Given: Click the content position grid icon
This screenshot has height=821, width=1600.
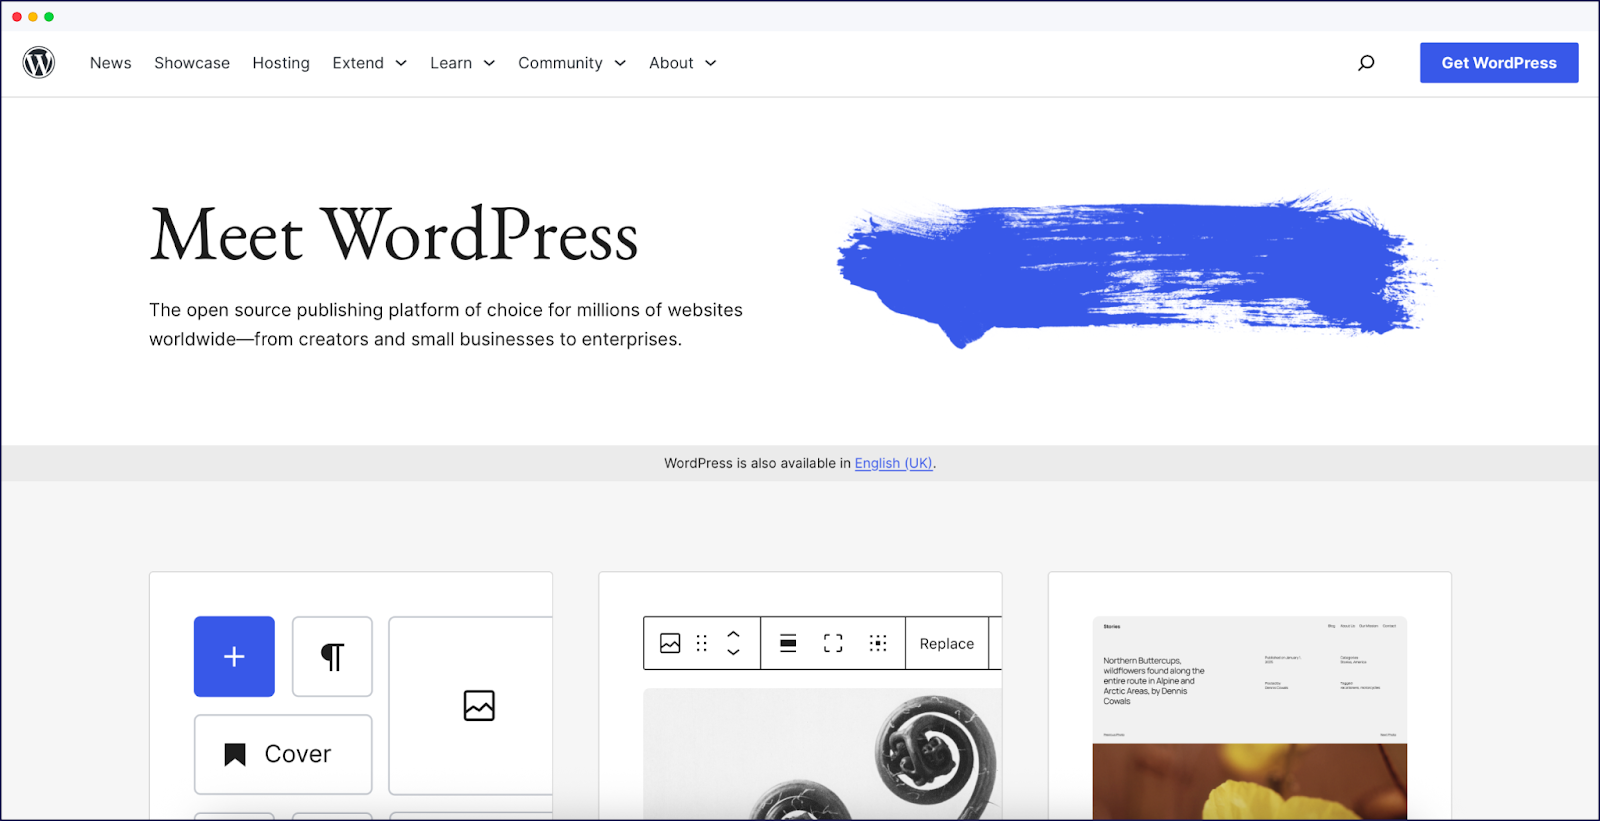Looking at the screenshot, I should pyautogui.click(x=878, y=643).
